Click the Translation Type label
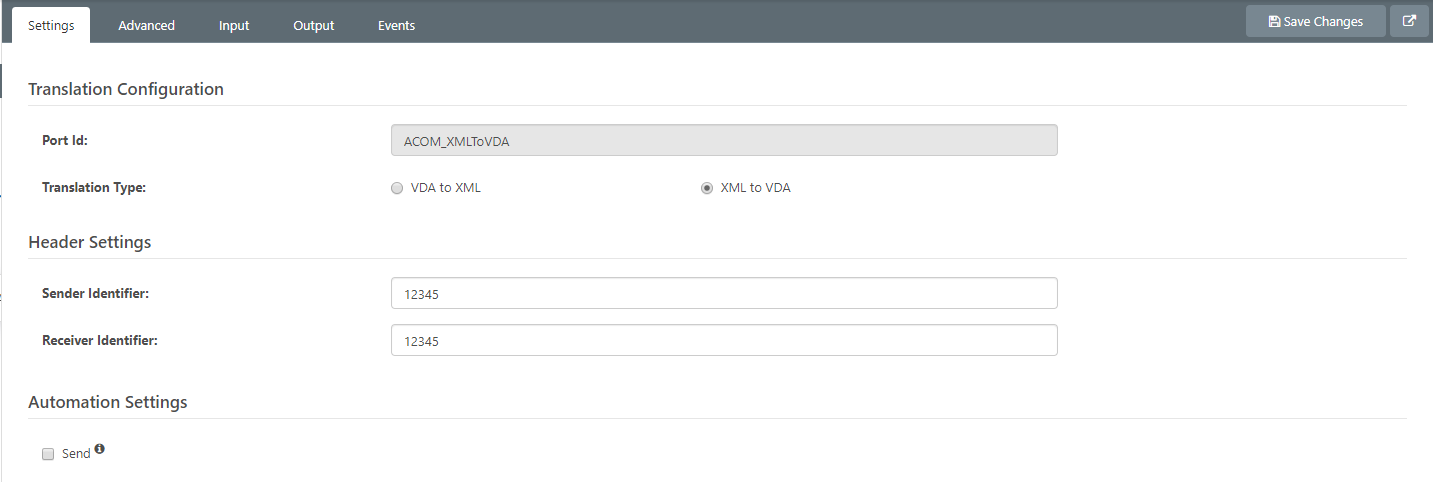Image resolution: width=1433 pixels, height=482 pixels. click(94, 187)
